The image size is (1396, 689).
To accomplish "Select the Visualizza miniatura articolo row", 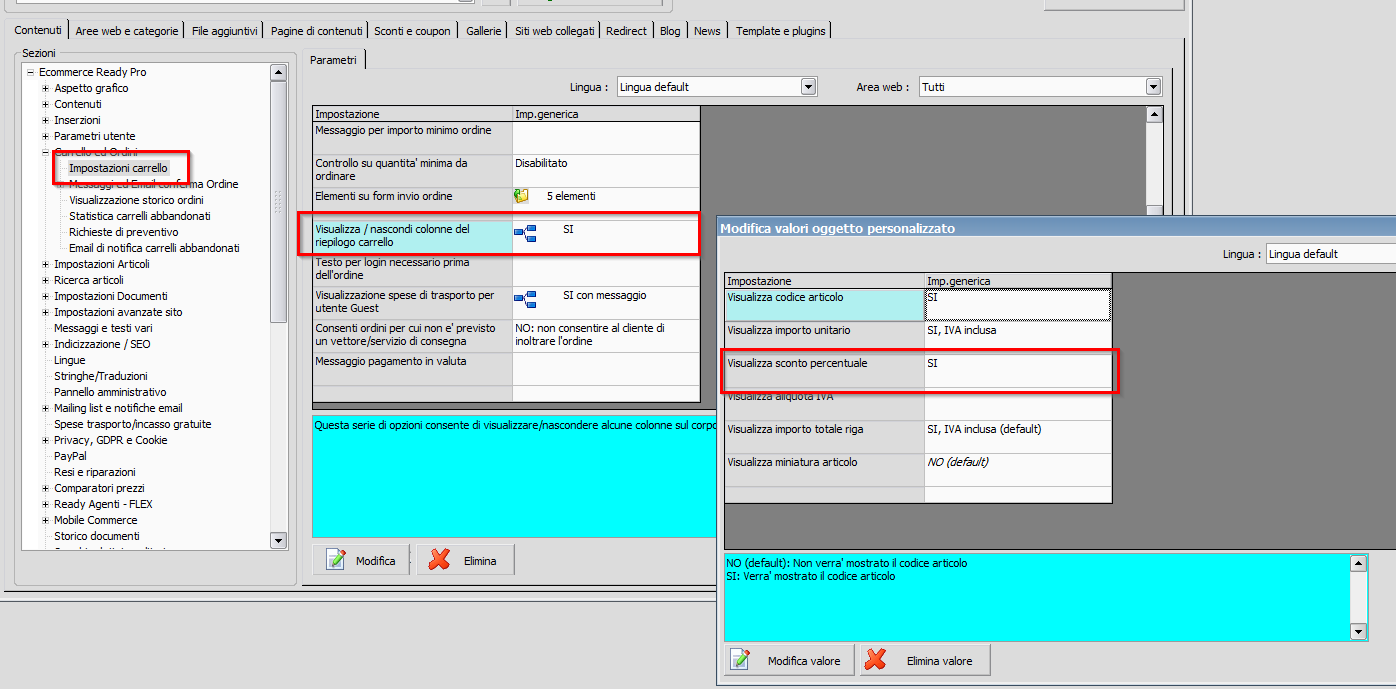I will tap(918, 470).
